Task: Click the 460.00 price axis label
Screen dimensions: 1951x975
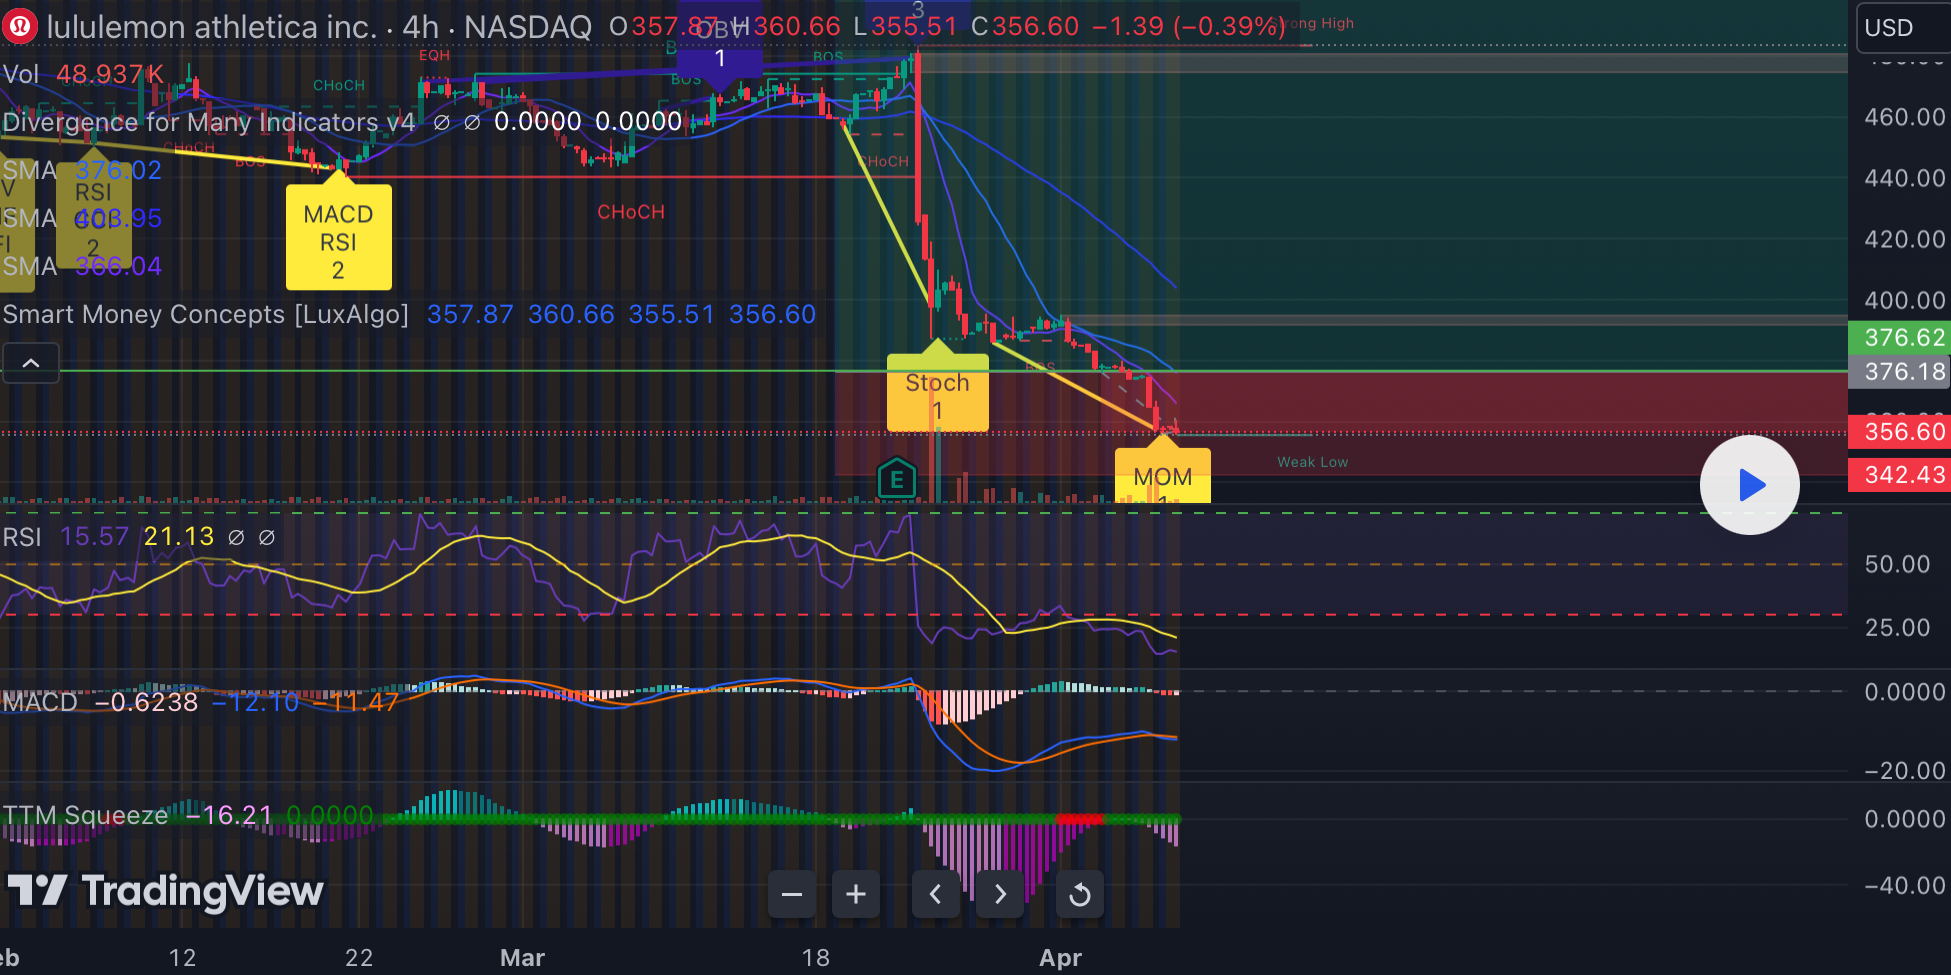Action: click(1905, 117)
